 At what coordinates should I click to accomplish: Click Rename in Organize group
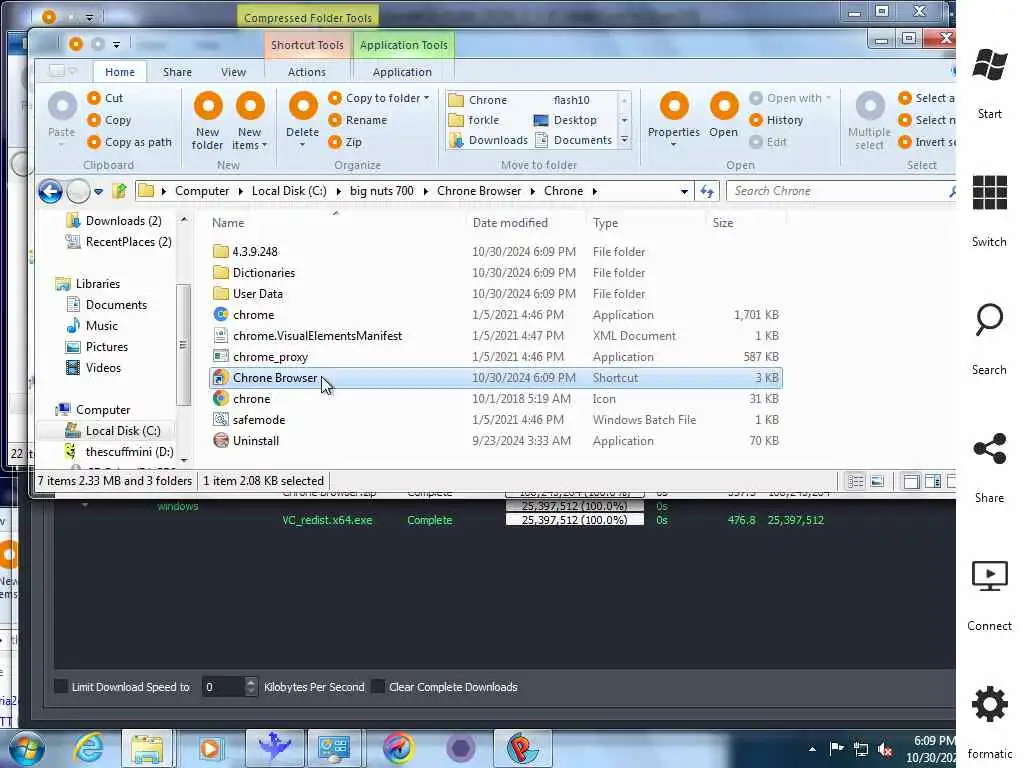click(x=358, y=120)
